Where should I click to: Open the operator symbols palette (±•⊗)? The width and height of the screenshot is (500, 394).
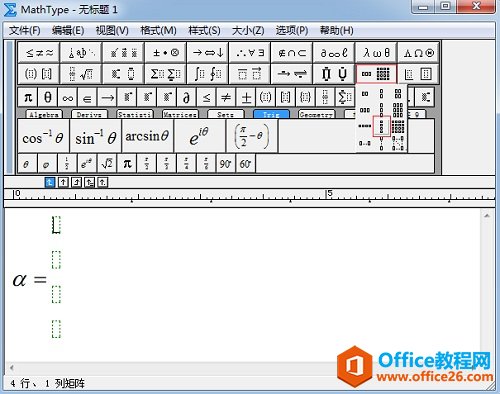coord(166,53)
